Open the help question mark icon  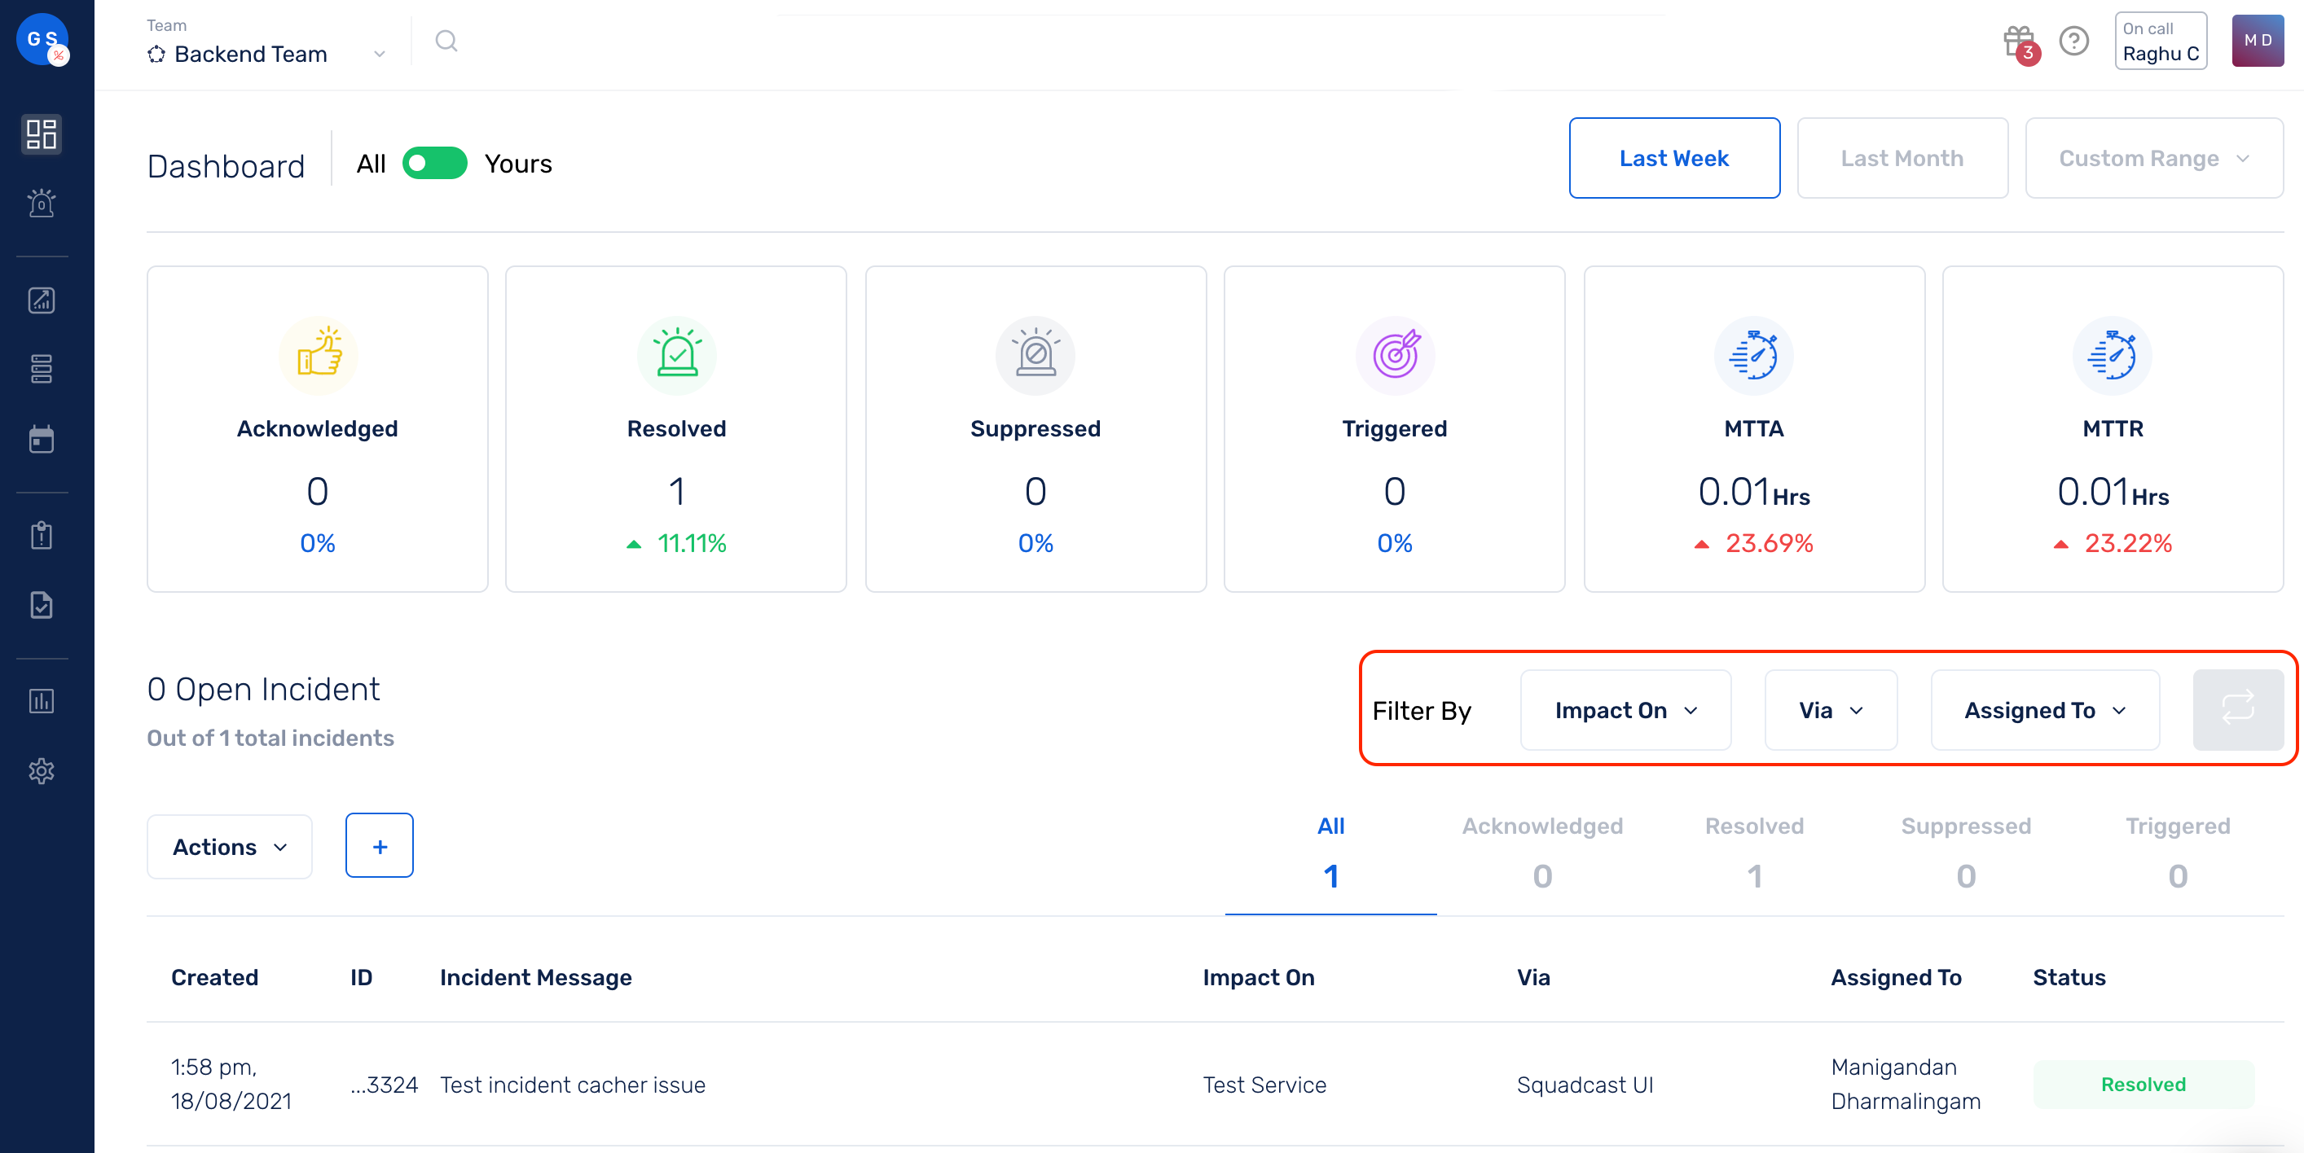click(x=2074, y=41)
